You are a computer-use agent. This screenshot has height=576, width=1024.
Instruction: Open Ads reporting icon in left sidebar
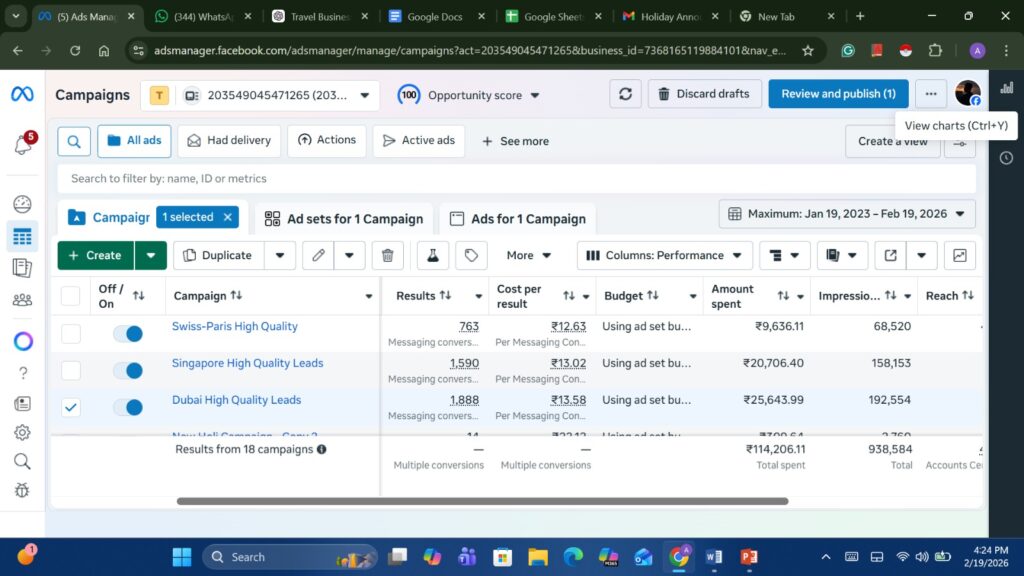tap(22, 268)
